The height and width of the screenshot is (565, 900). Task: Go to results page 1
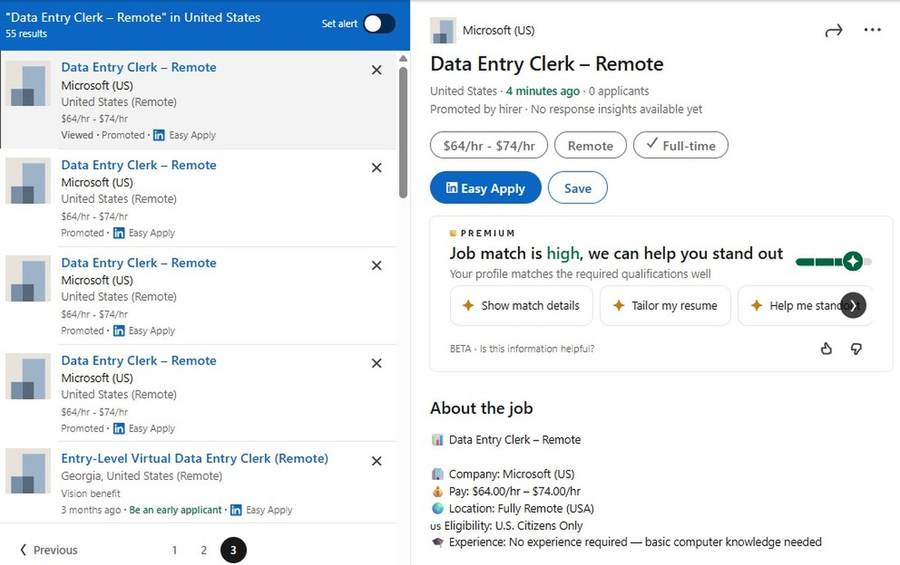pyautogui.click(x=174, y=550)
